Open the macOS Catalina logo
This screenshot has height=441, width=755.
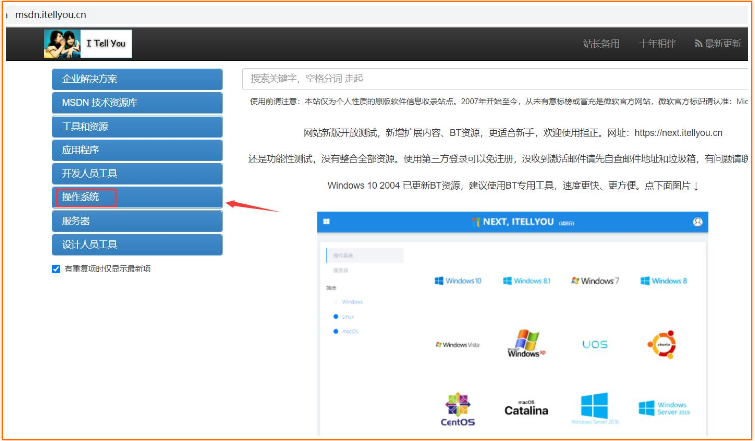click(526, 406)
